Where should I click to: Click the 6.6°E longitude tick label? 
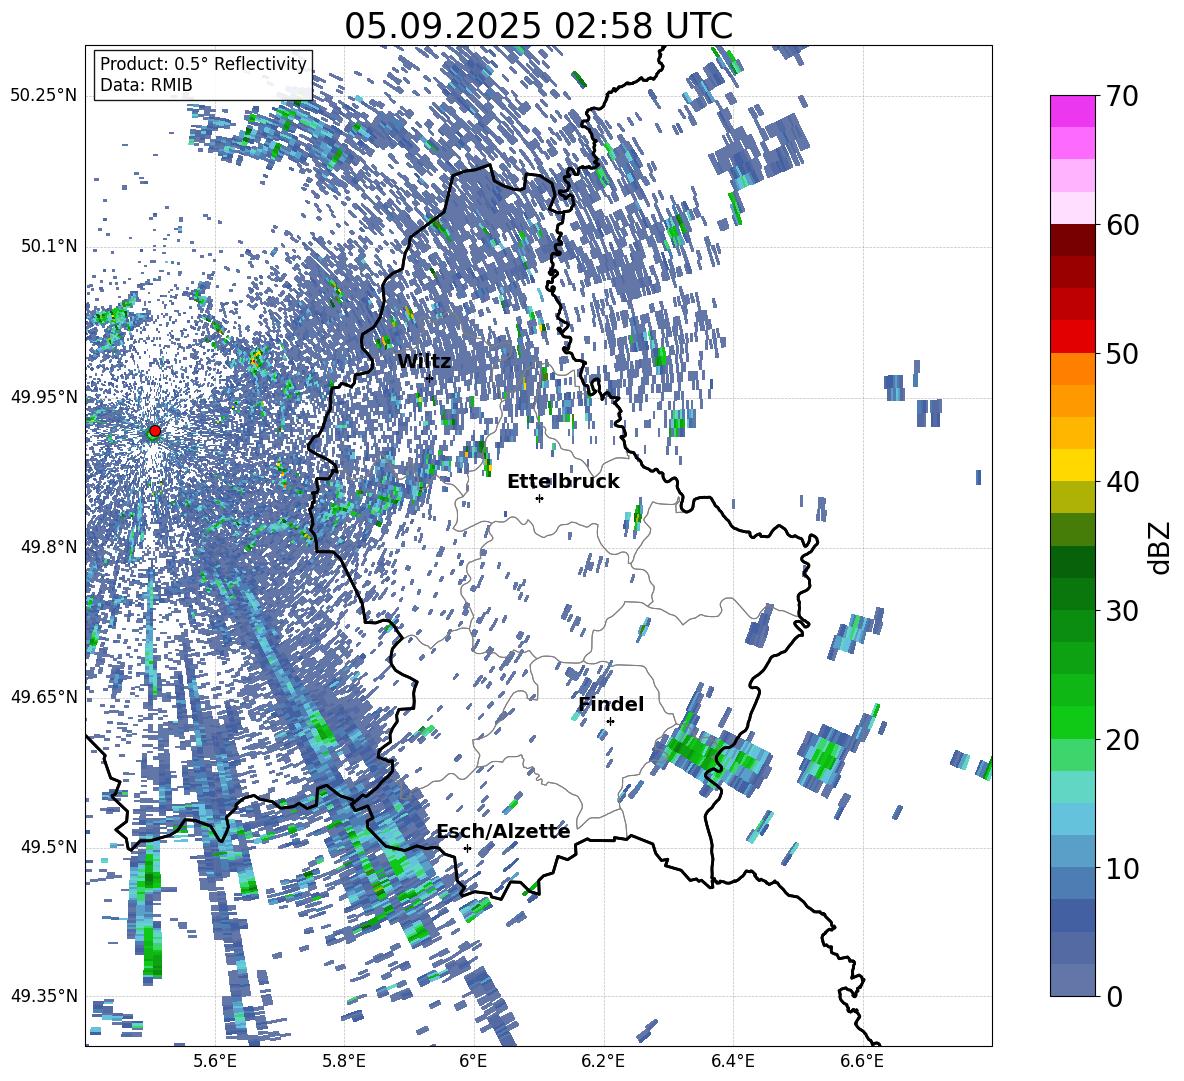pyautogui.click(x=863, y=1061)
